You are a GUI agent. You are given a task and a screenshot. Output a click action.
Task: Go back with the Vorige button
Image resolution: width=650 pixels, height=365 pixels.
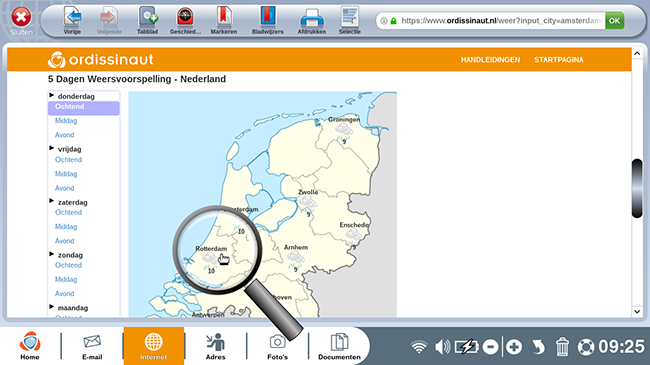[72, 20]
